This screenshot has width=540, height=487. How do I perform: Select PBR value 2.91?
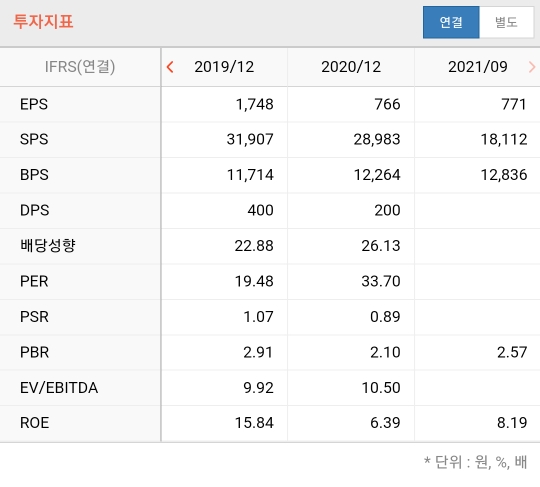(x=258, y=353)
